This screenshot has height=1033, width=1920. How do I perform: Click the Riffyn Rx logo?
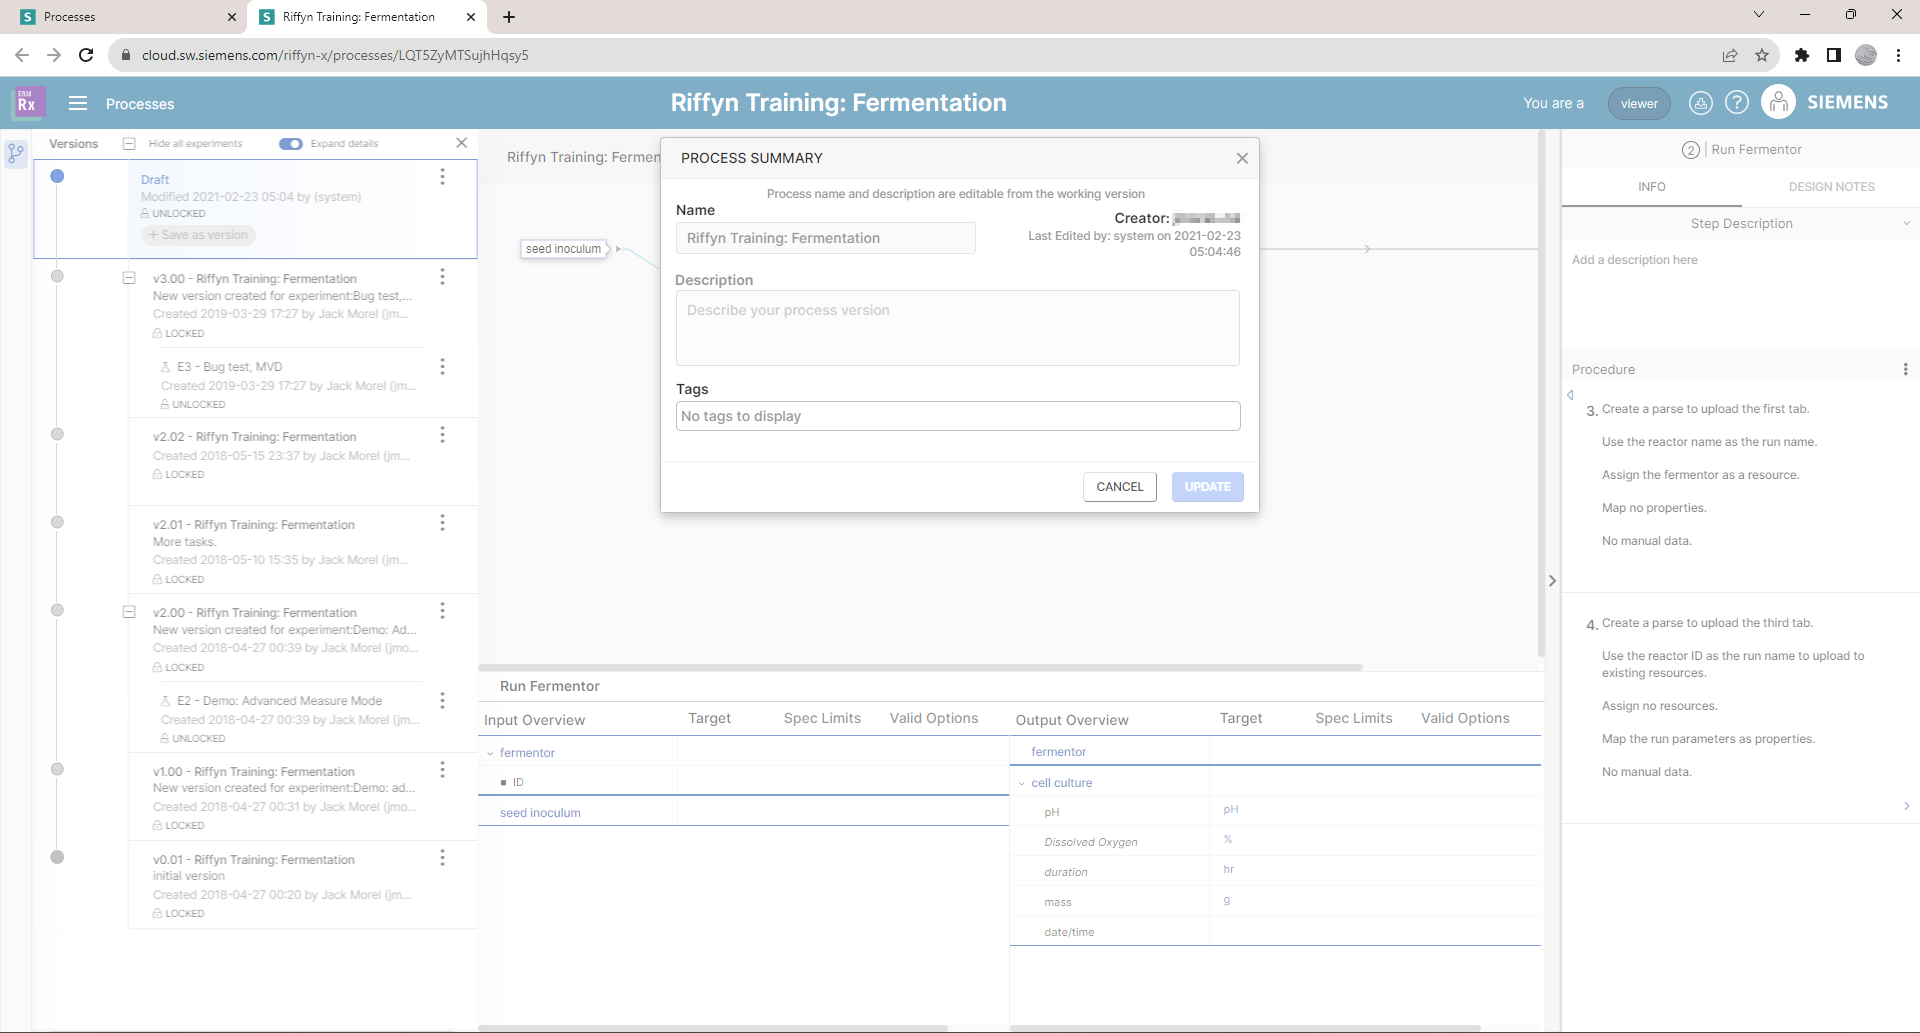[x=28, y=101]
